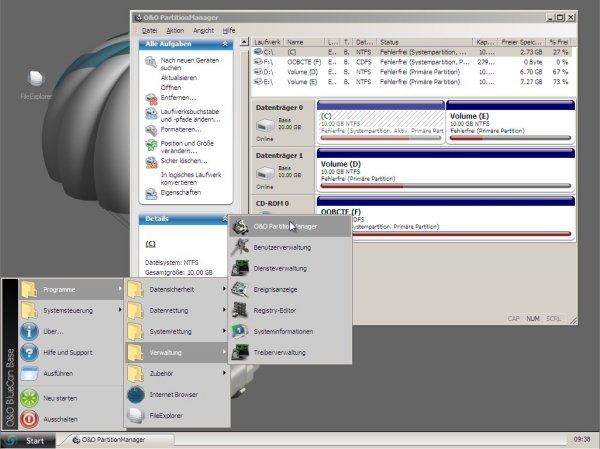Click Position und Größe verändern icon
This screenshot has height=449, width=600.
(x=151, y=145)
